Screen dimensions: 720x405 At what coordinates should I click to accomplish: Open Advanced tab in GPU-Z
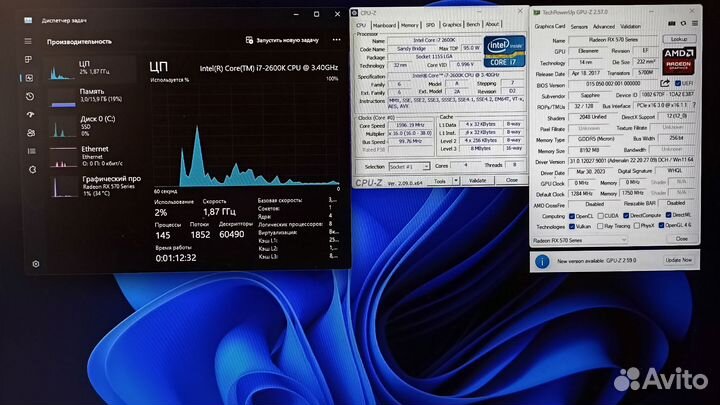point(603,27)
